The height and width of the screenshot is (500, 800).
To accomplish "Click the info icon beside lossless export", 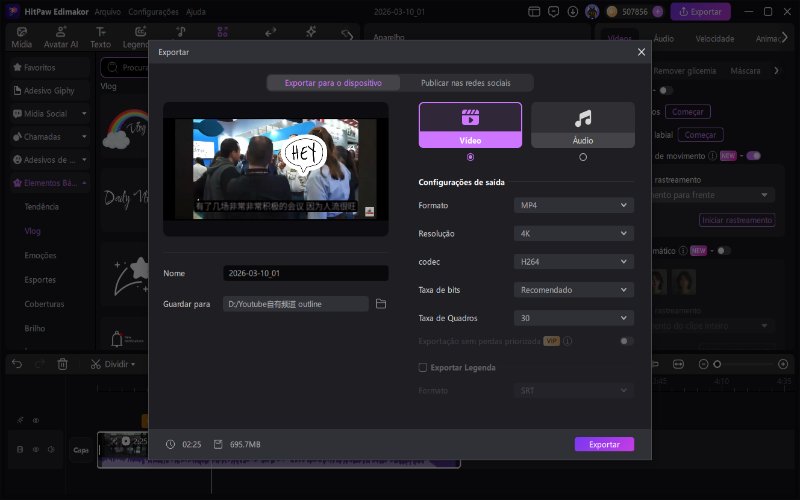I will tap(567, 341).
